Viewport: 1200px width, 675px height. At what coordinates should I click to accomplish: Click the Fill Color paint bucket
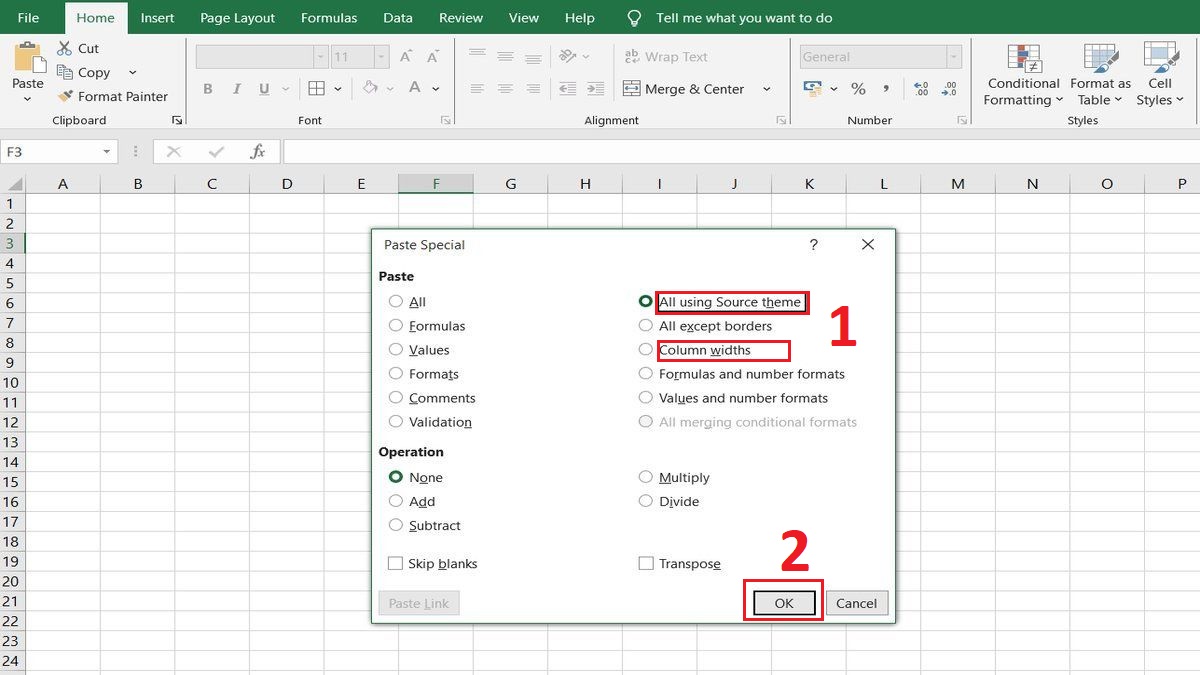point(371,89)
